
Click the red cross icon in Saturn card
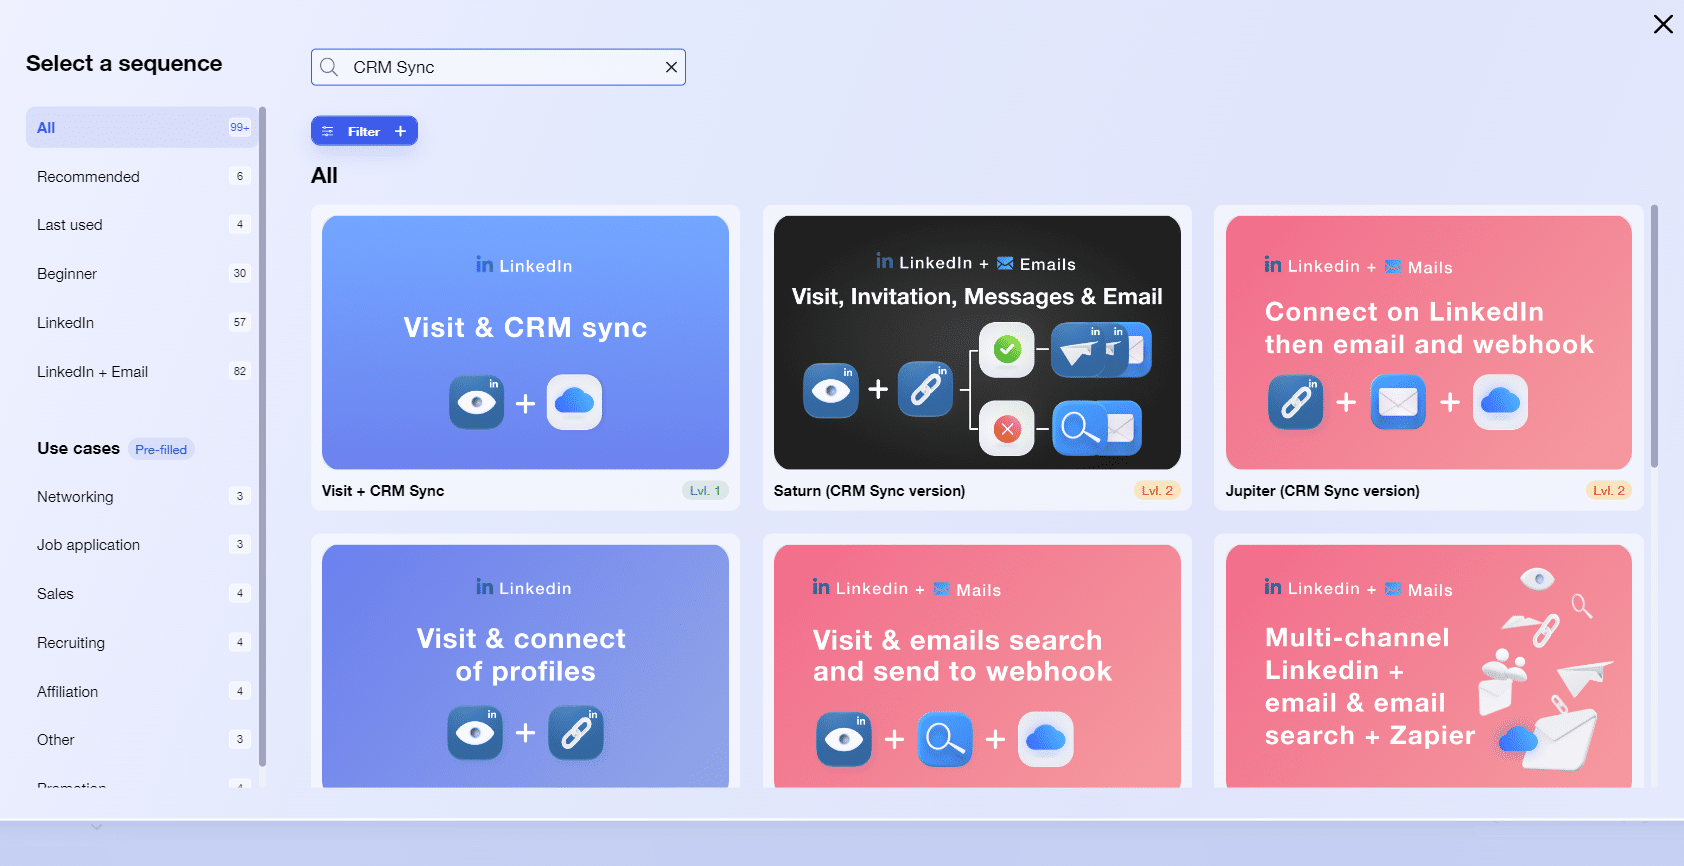[x=1007, y=429]
